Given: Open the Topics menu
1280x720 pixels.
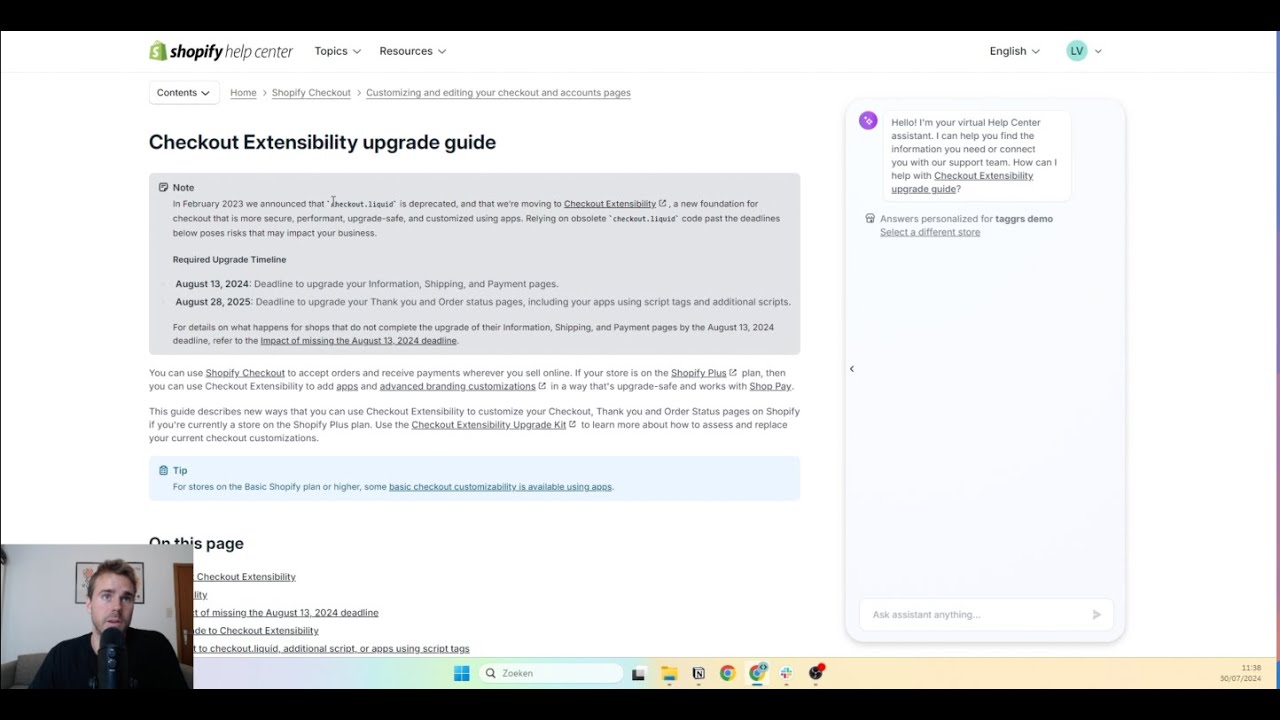Looking at the screenshot, I should tap(337, 51).
